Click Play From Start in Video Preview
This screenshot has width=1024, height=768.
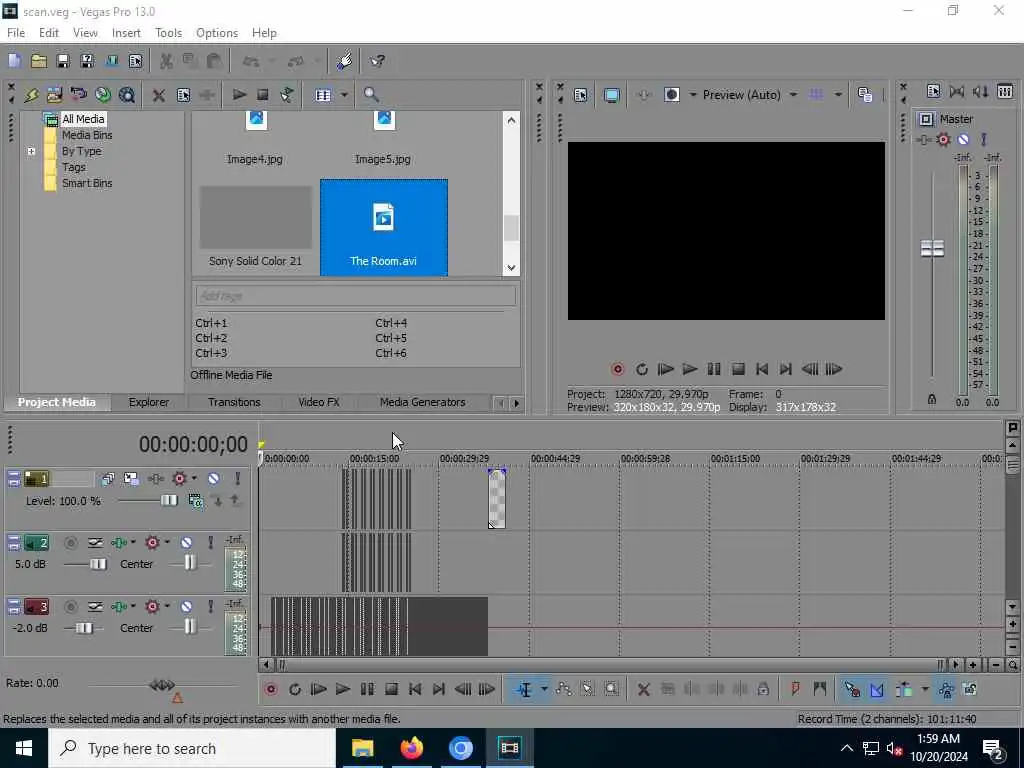tap(665, 370)
